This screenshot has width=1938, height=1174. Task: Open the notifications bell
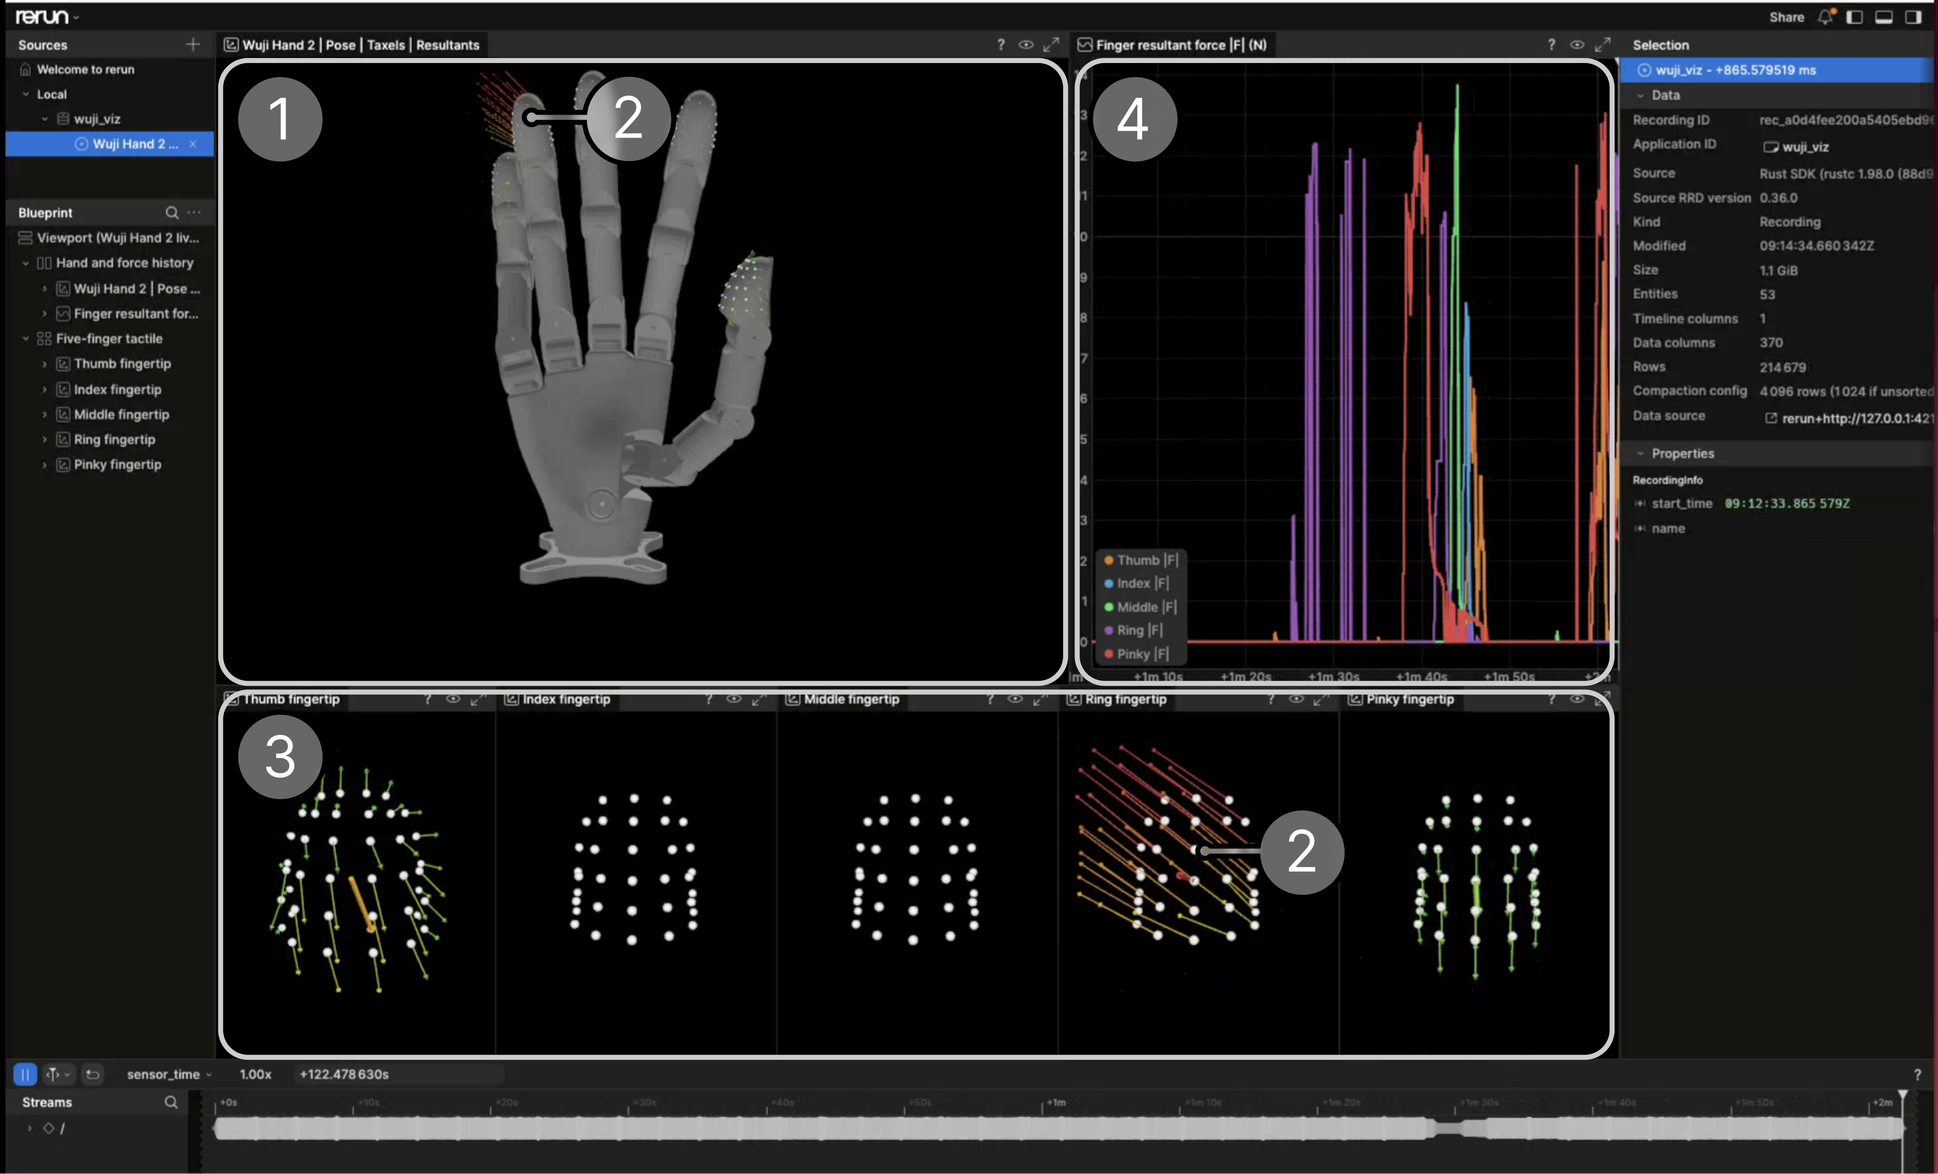tap(1826, 17)
